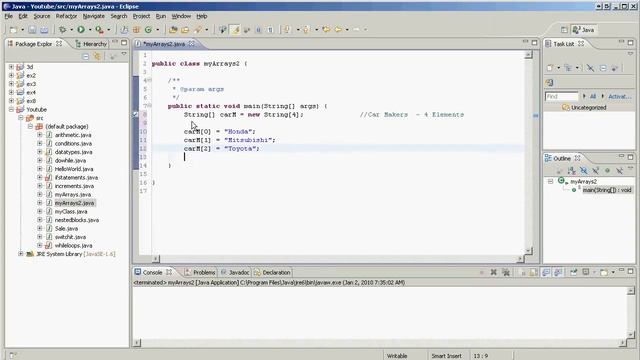Collapse All in Package Explorer
This screenshot has height=360, width=640.
click(x=85, y=56)
